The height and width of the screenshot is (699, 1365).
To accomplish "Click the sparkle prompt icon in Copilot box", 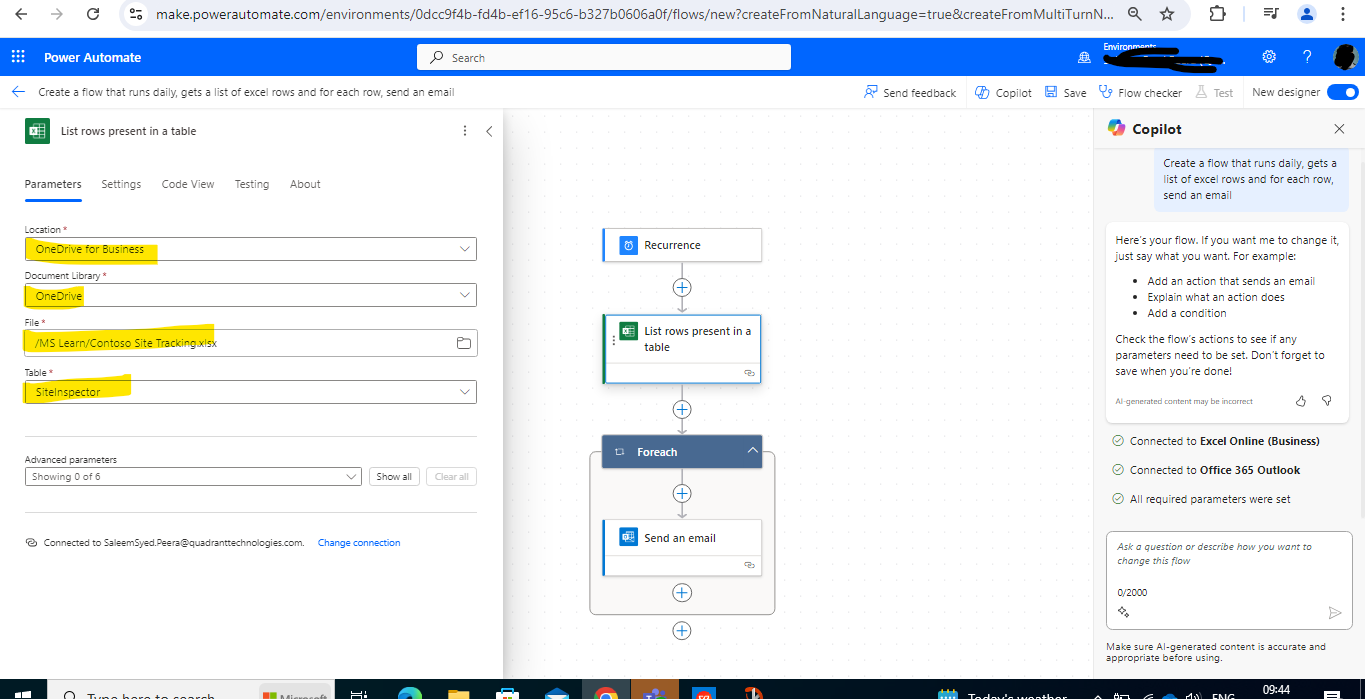I will [1124, 612].
